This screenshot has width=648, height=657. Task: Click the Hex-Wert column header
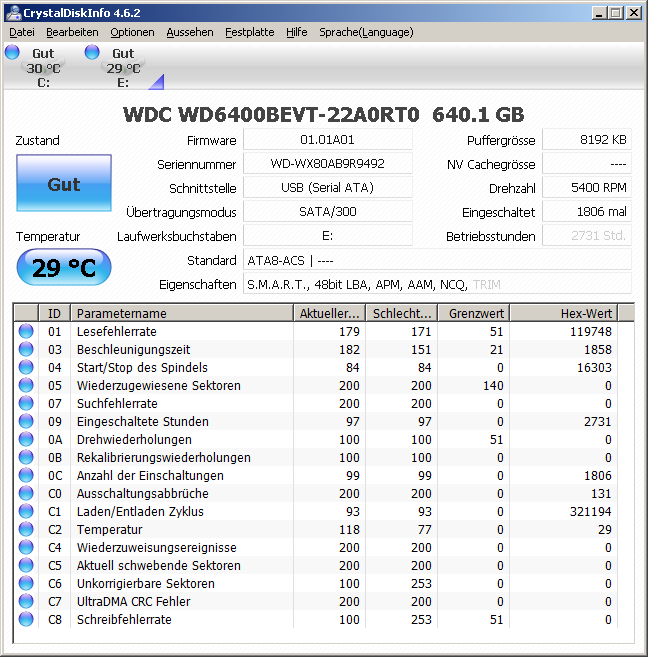(x=564, y=313)
